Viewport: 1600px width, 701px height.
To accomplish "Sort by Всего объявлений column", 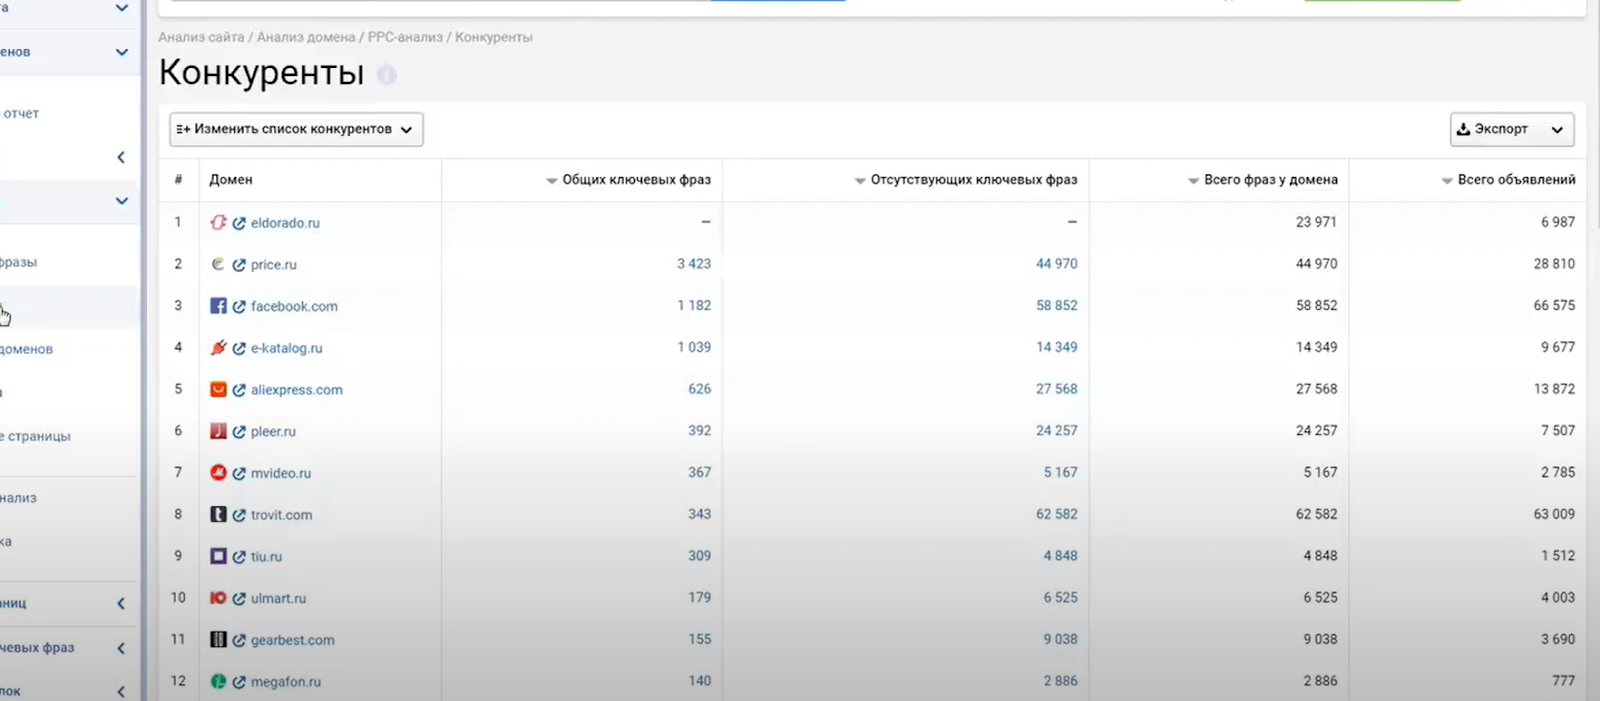I will click(1508, 180).
